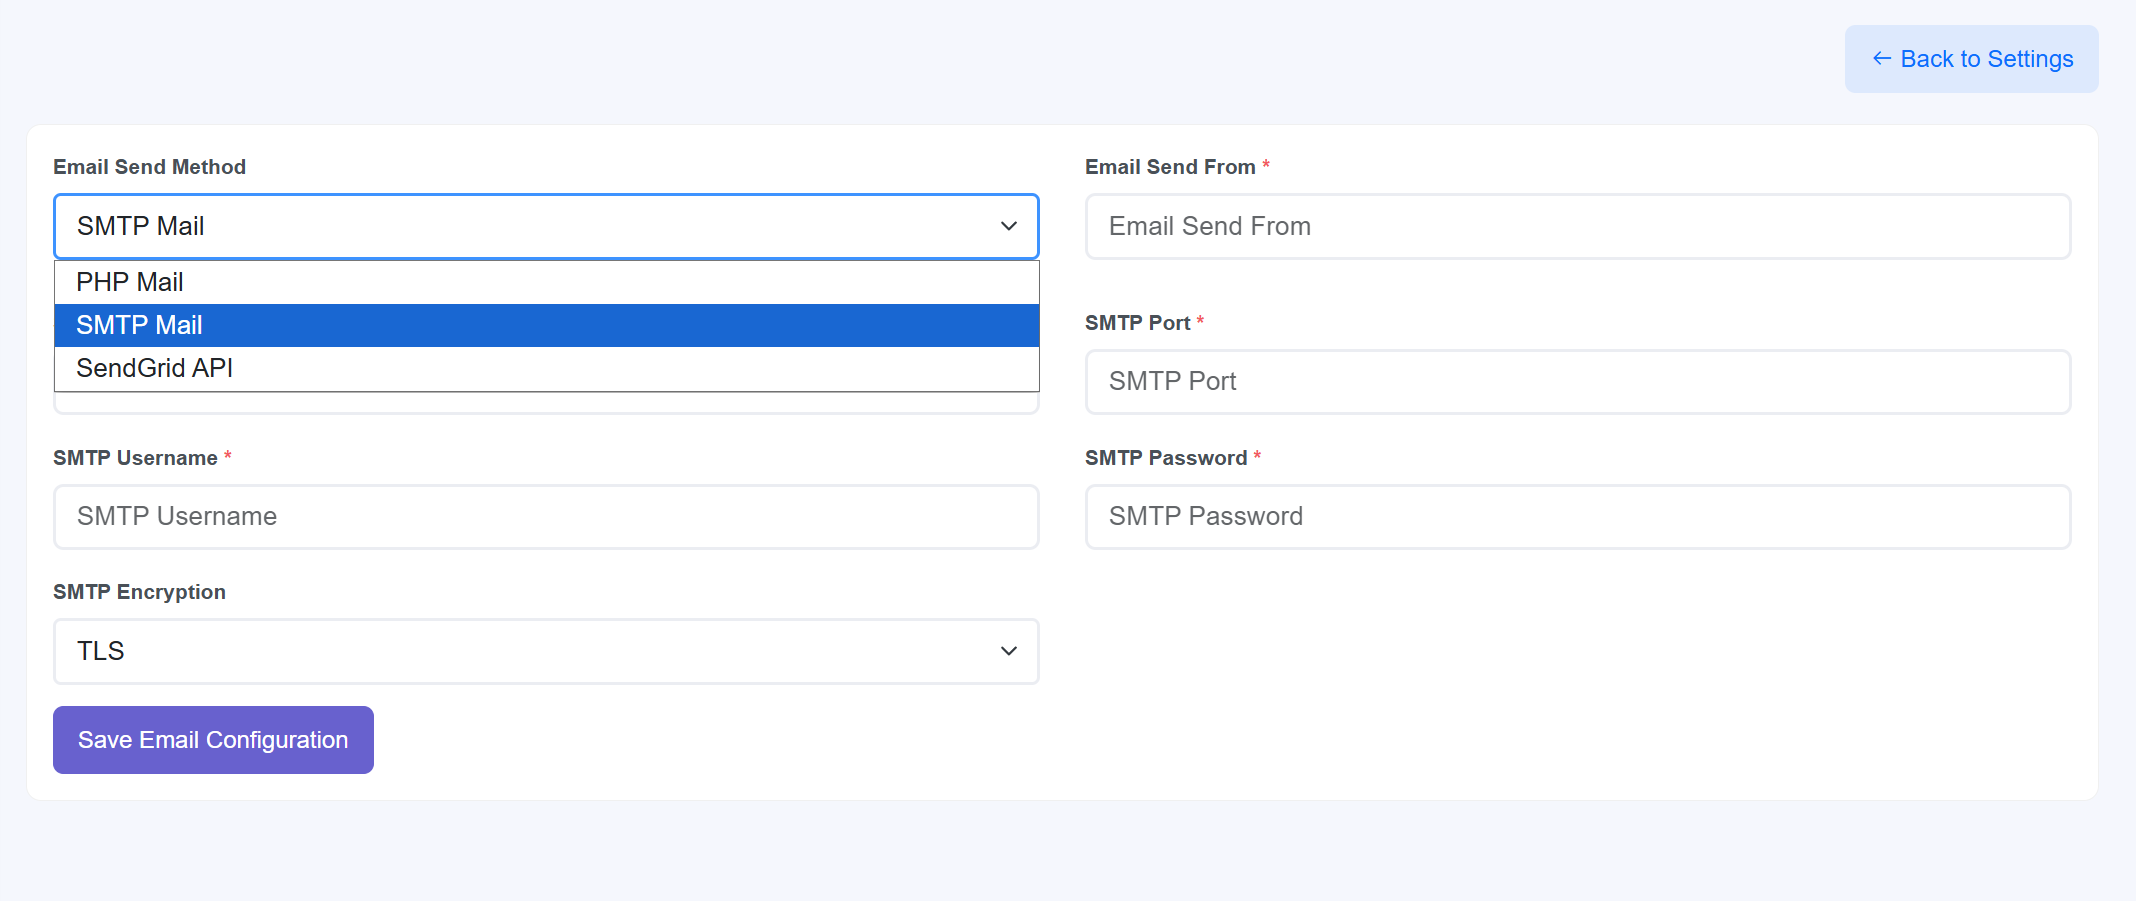Click the chevron on the SMTP Encryption dropdown
2136x901 pixels.
[x=1007, y=651]
